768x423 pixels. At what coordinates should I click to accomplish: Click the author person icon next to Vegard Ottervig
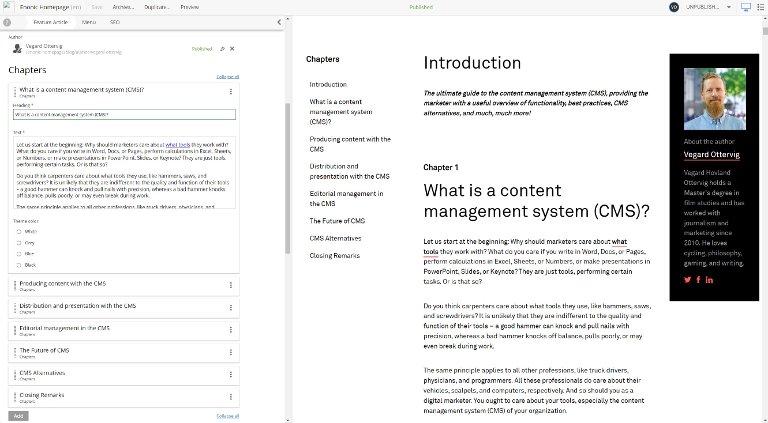pyautogui.click(x=17, y=48)
